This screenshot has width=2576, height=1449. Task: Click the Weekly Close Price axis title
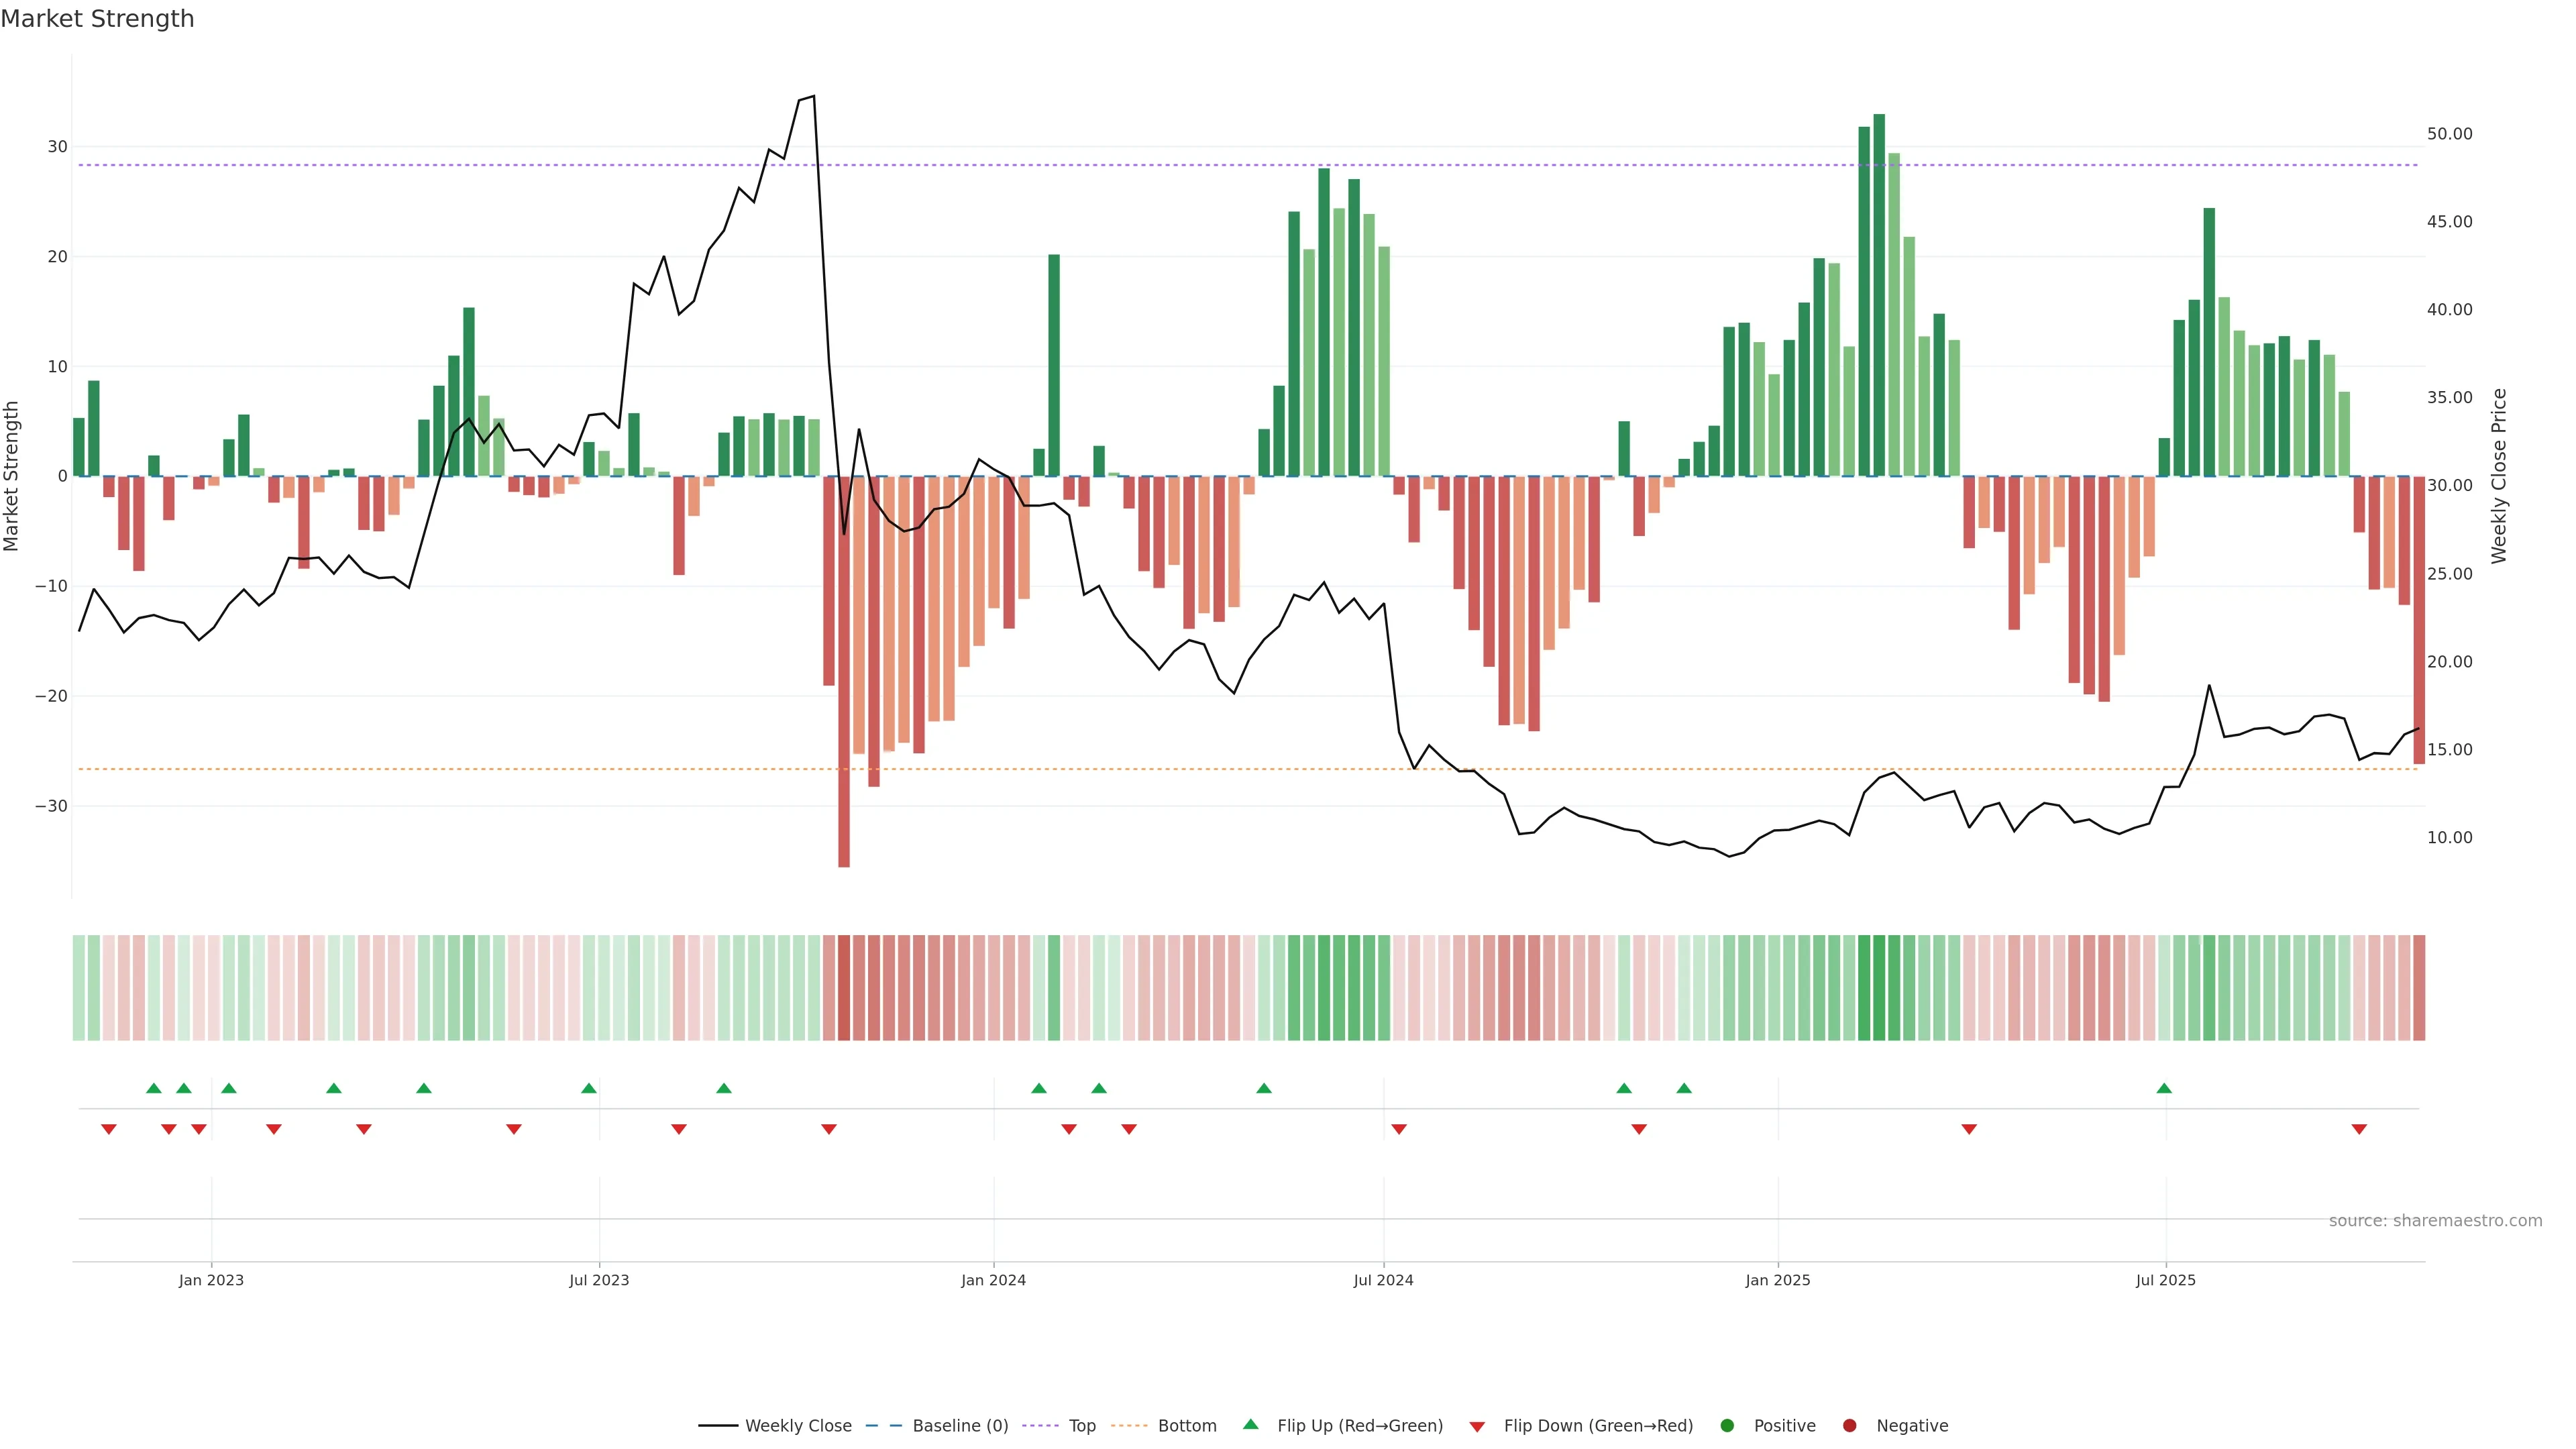point(2499,476)
